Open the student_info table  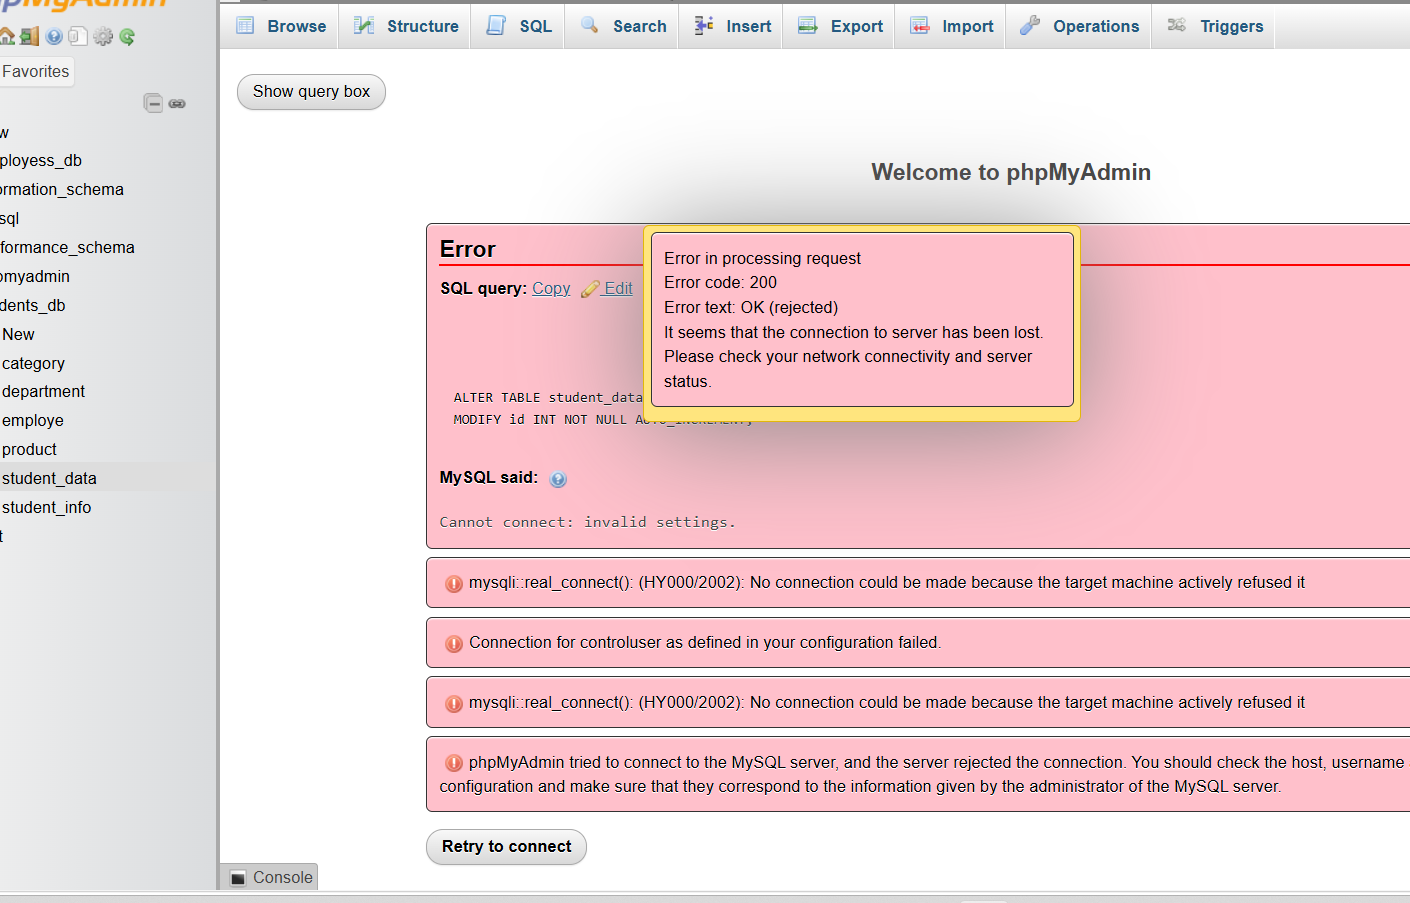(x=46, y=507)
